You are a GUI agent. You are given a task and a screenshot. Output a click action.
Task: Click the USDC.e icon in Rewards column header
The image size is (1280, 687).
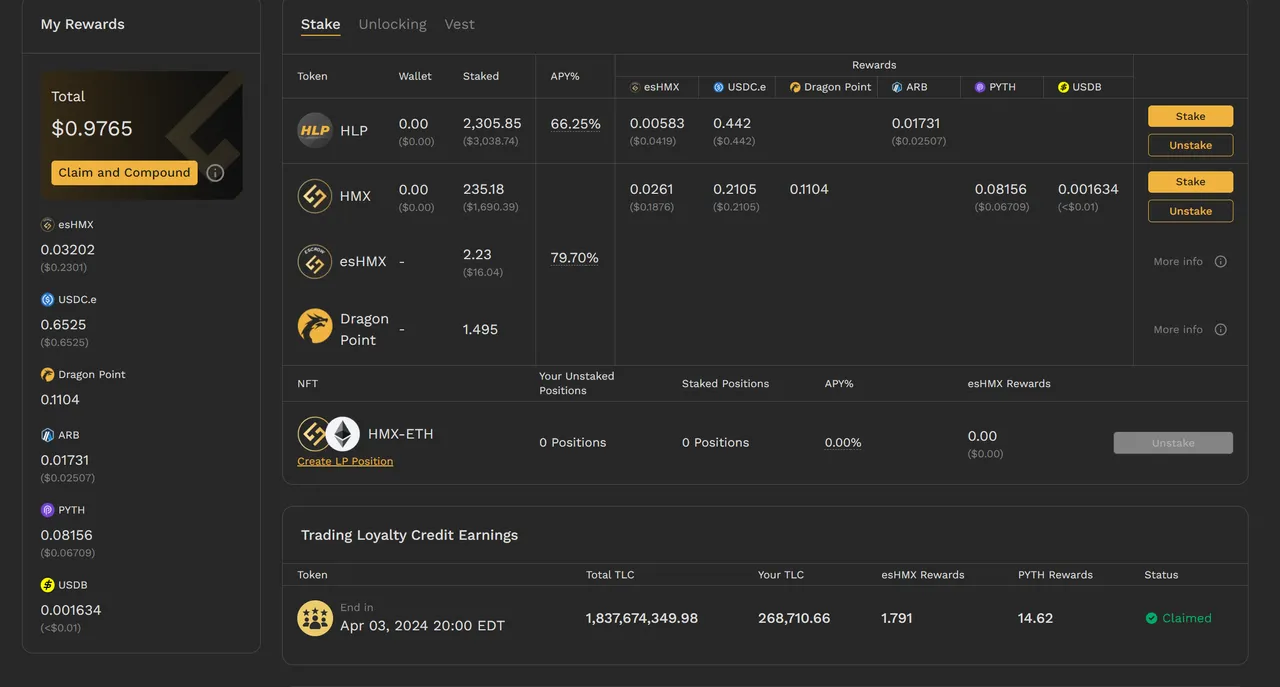[x=718, y=87]
